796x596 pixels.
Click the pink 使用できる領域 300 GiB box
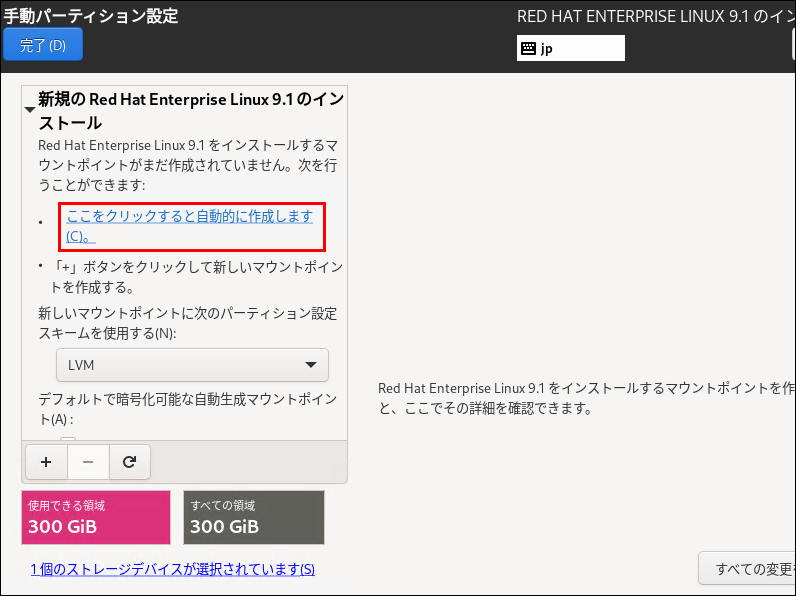click(x=96, y=517)
